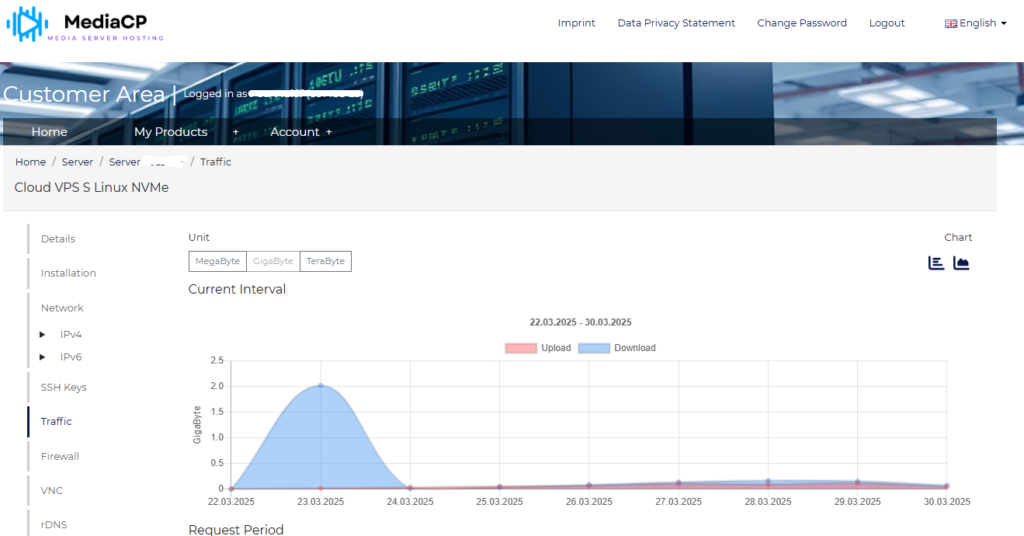Click the GigaByte y-axis label

pyautogui.click(x=197, y=425)
